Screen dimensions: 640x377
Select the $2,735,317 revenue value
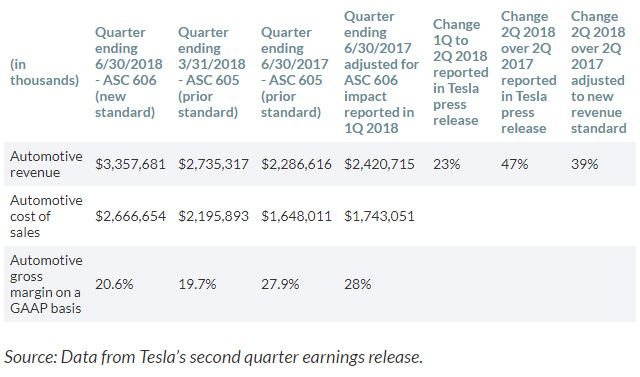(213, 164)
